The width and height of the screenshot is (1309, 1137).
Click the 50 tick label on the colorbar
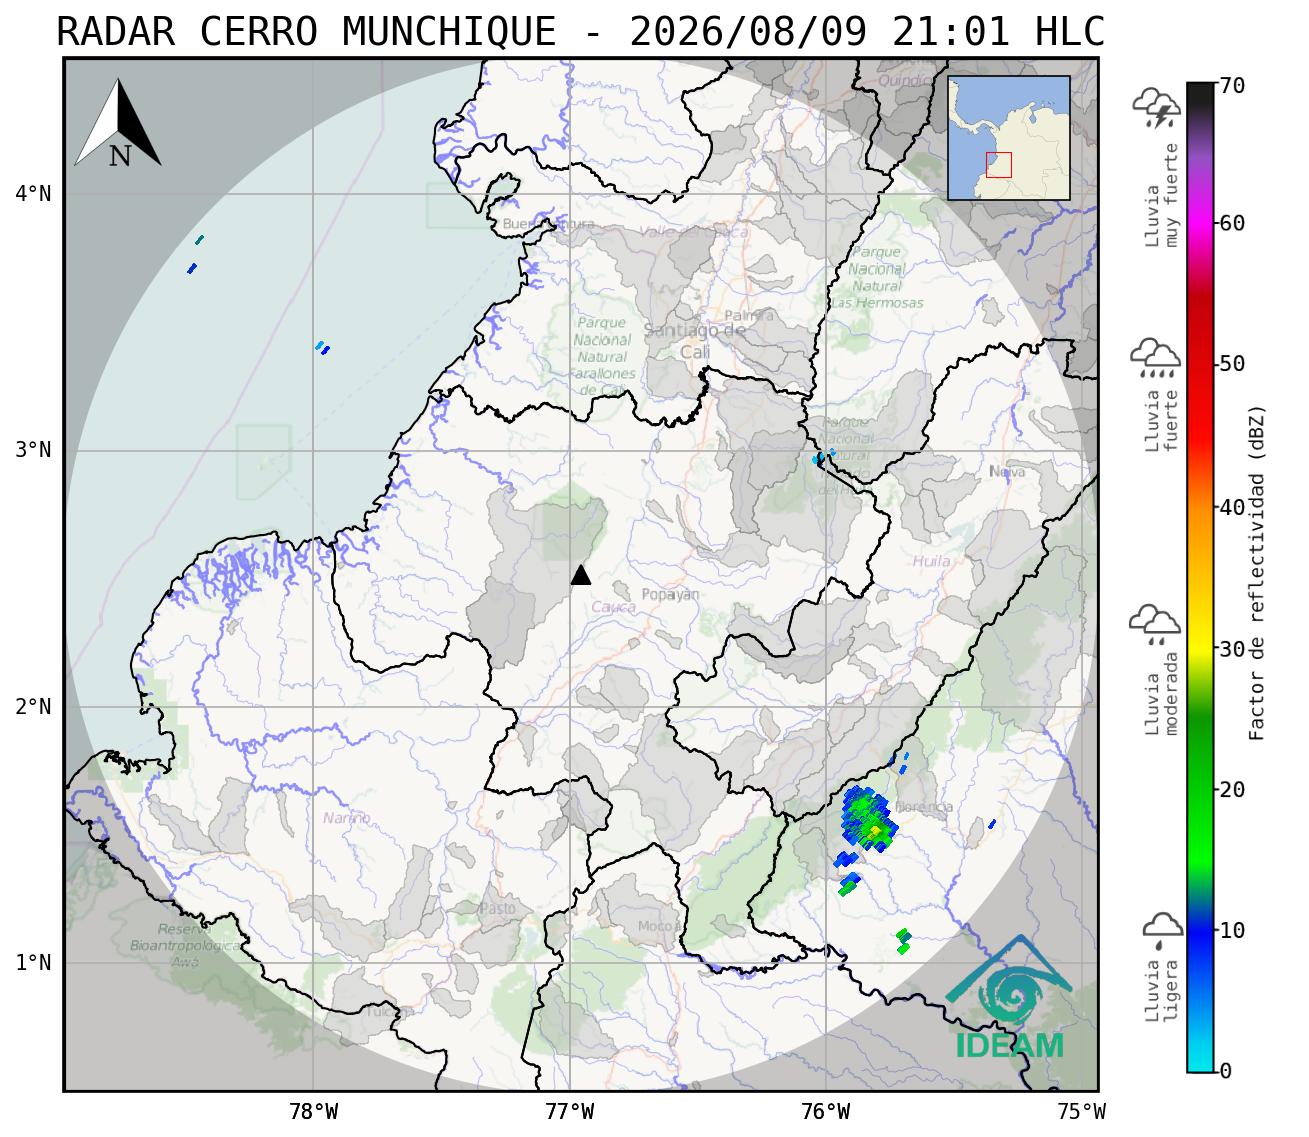coord(1233,364)
